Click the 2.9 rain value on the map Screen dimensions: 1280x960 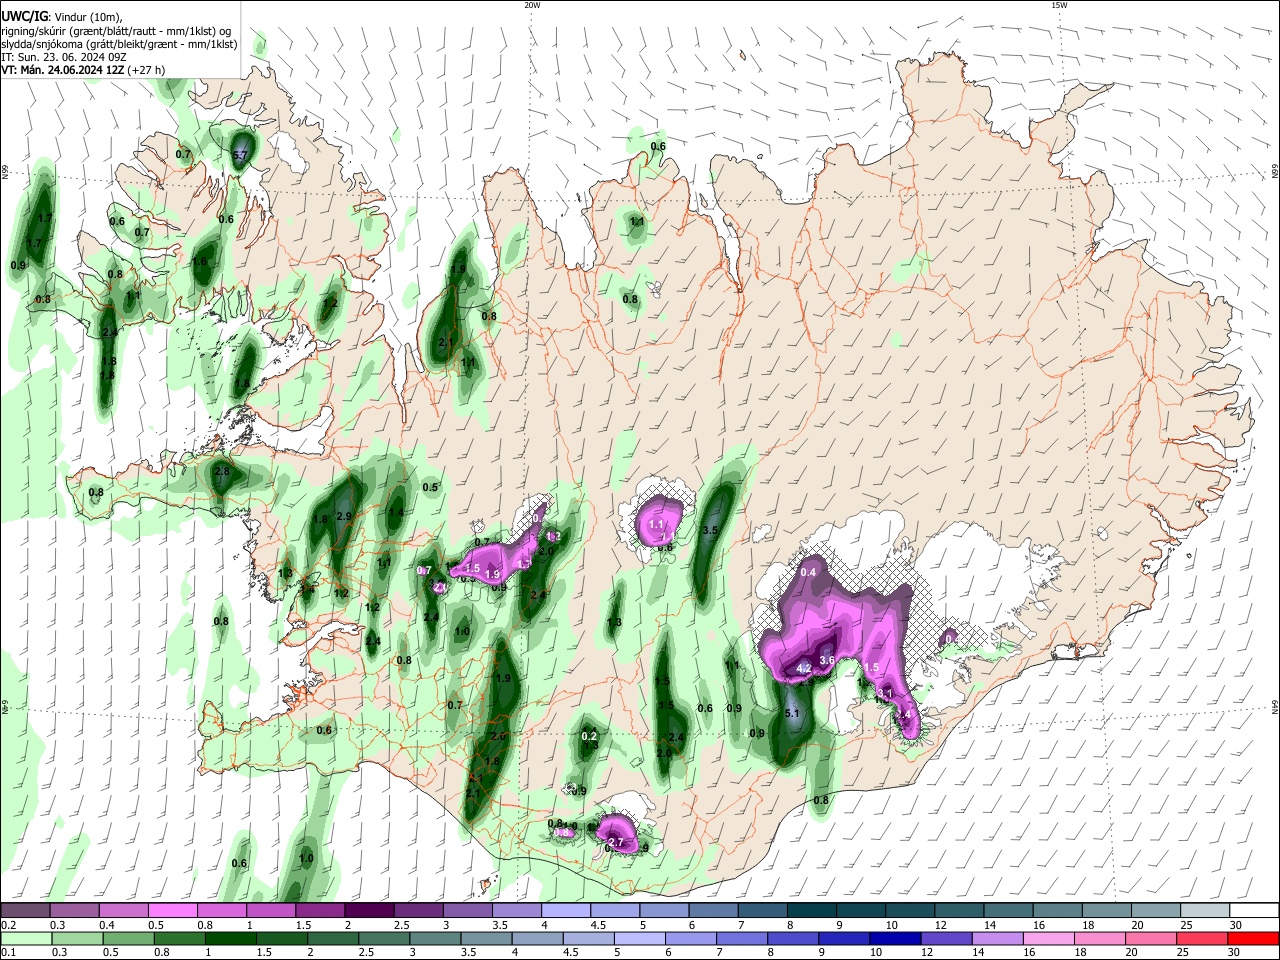[344, 516]
